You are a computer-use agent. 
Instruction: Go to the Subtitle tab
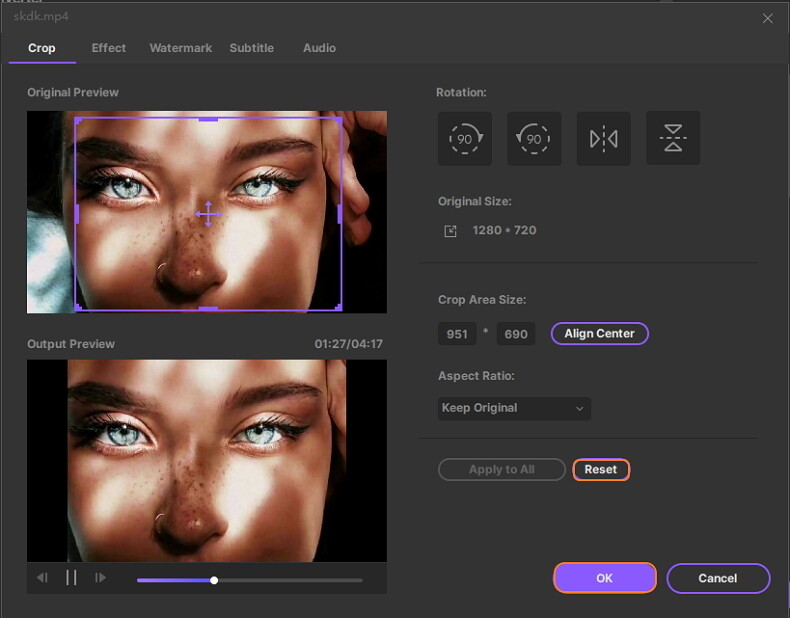point(252,48)
